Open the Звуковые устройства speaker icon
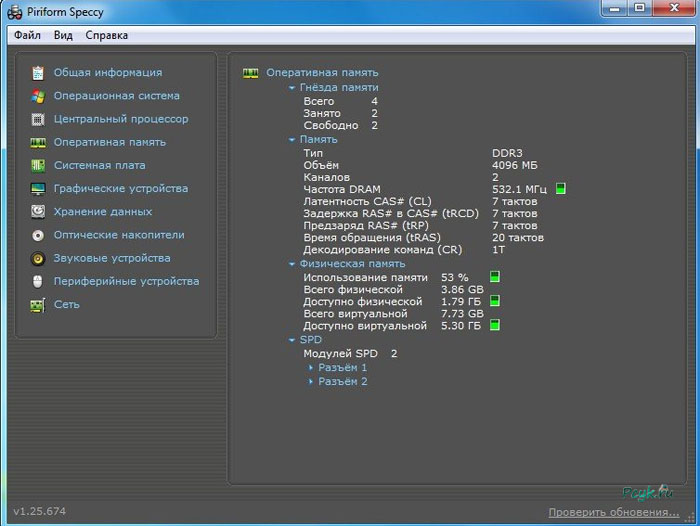The width and height of the screenshot is (700, 526). (x=38, y=258)
